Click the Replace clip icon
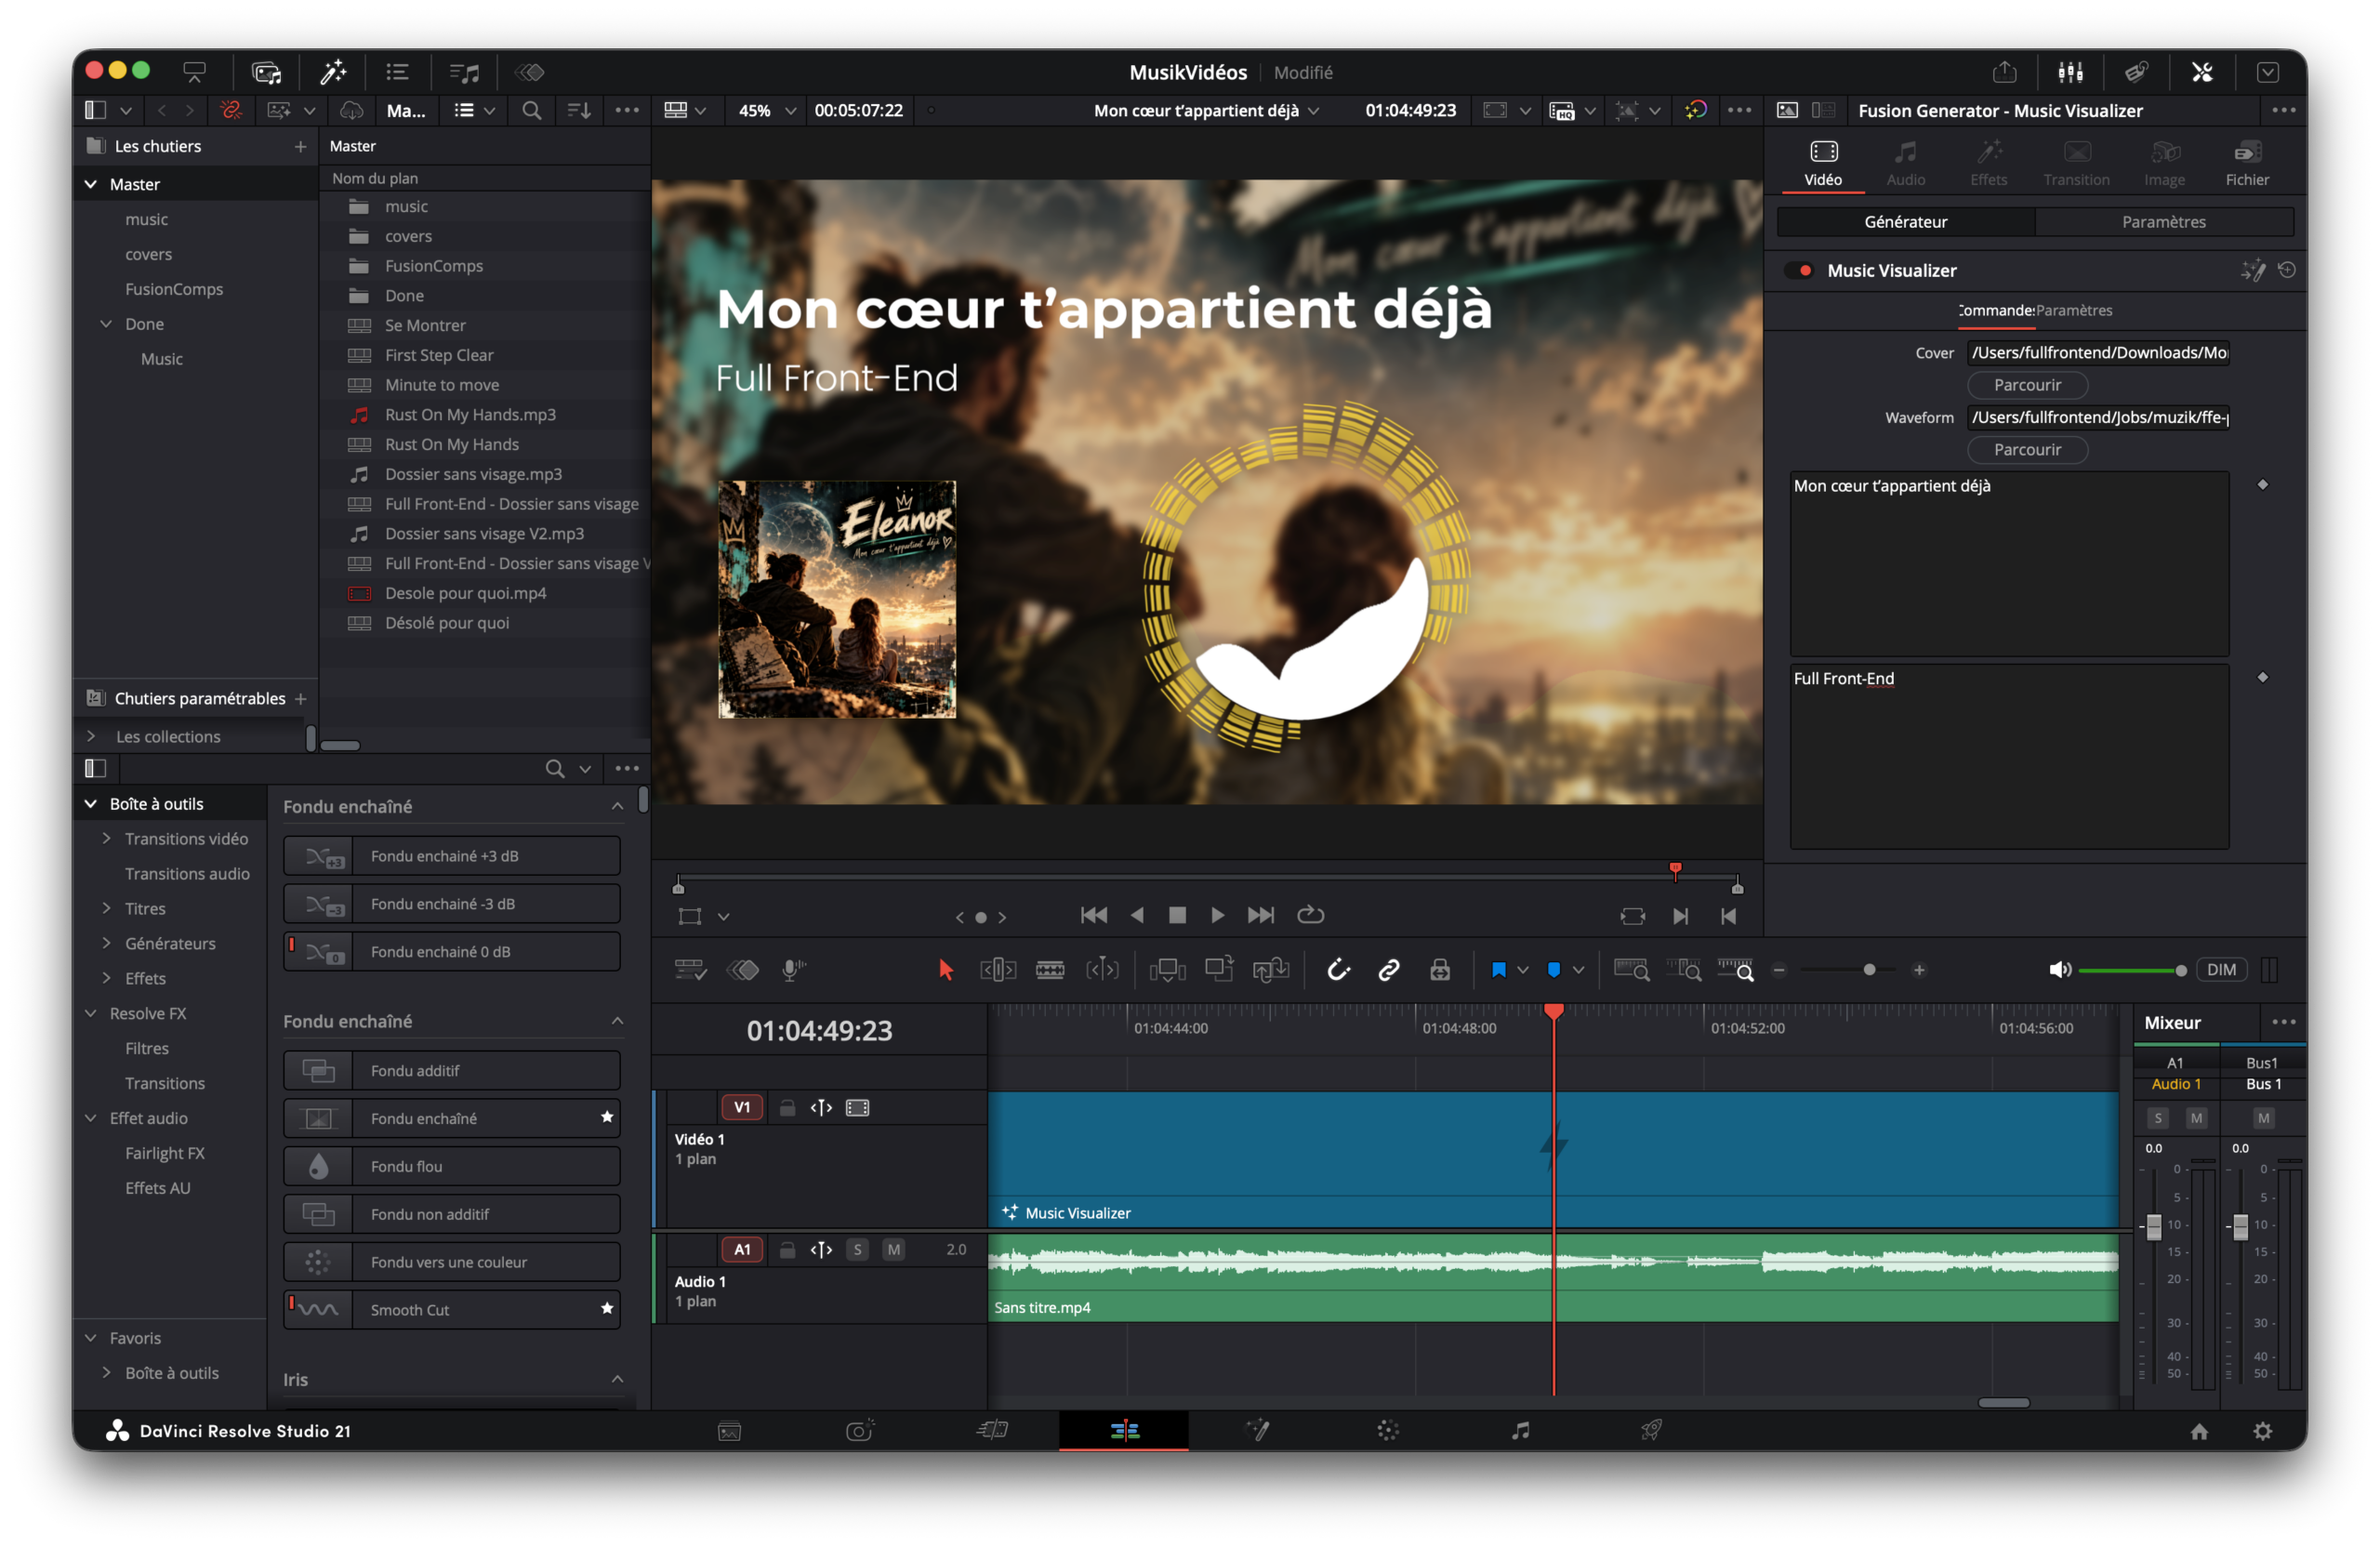 (1270, 969)
